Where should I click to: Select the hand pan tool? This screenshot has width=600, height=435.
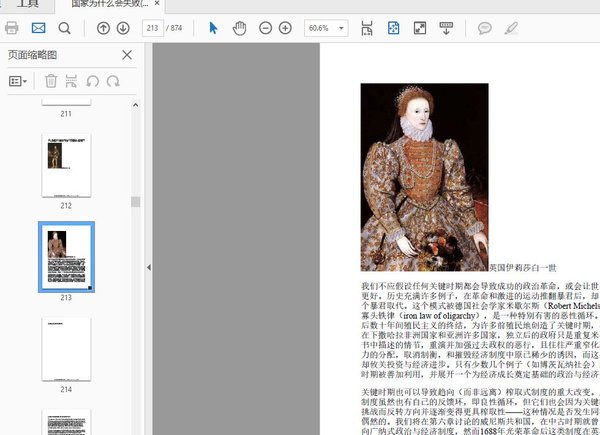[239, 28]
